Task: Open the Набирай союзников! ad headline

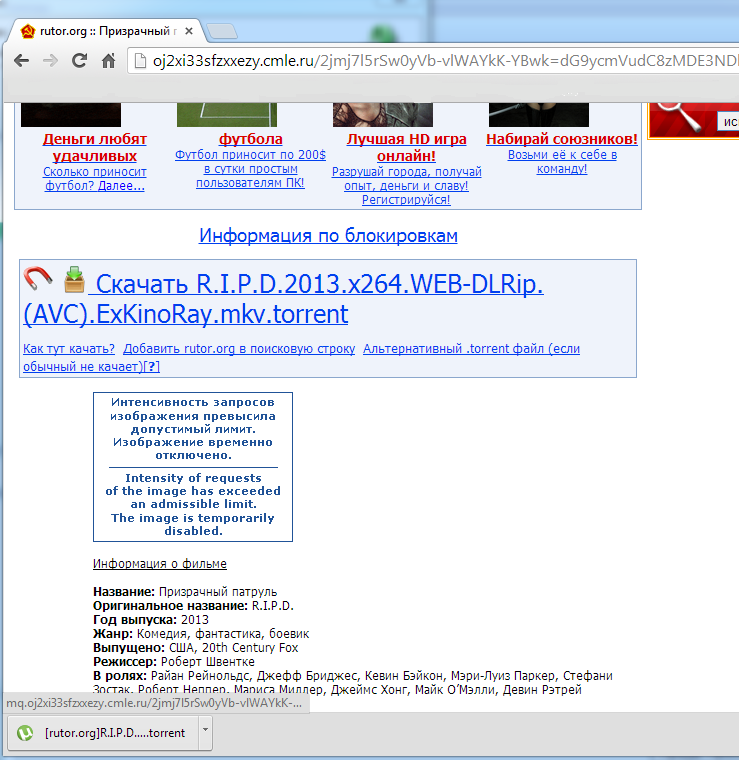Action: [x=562, y=139]
